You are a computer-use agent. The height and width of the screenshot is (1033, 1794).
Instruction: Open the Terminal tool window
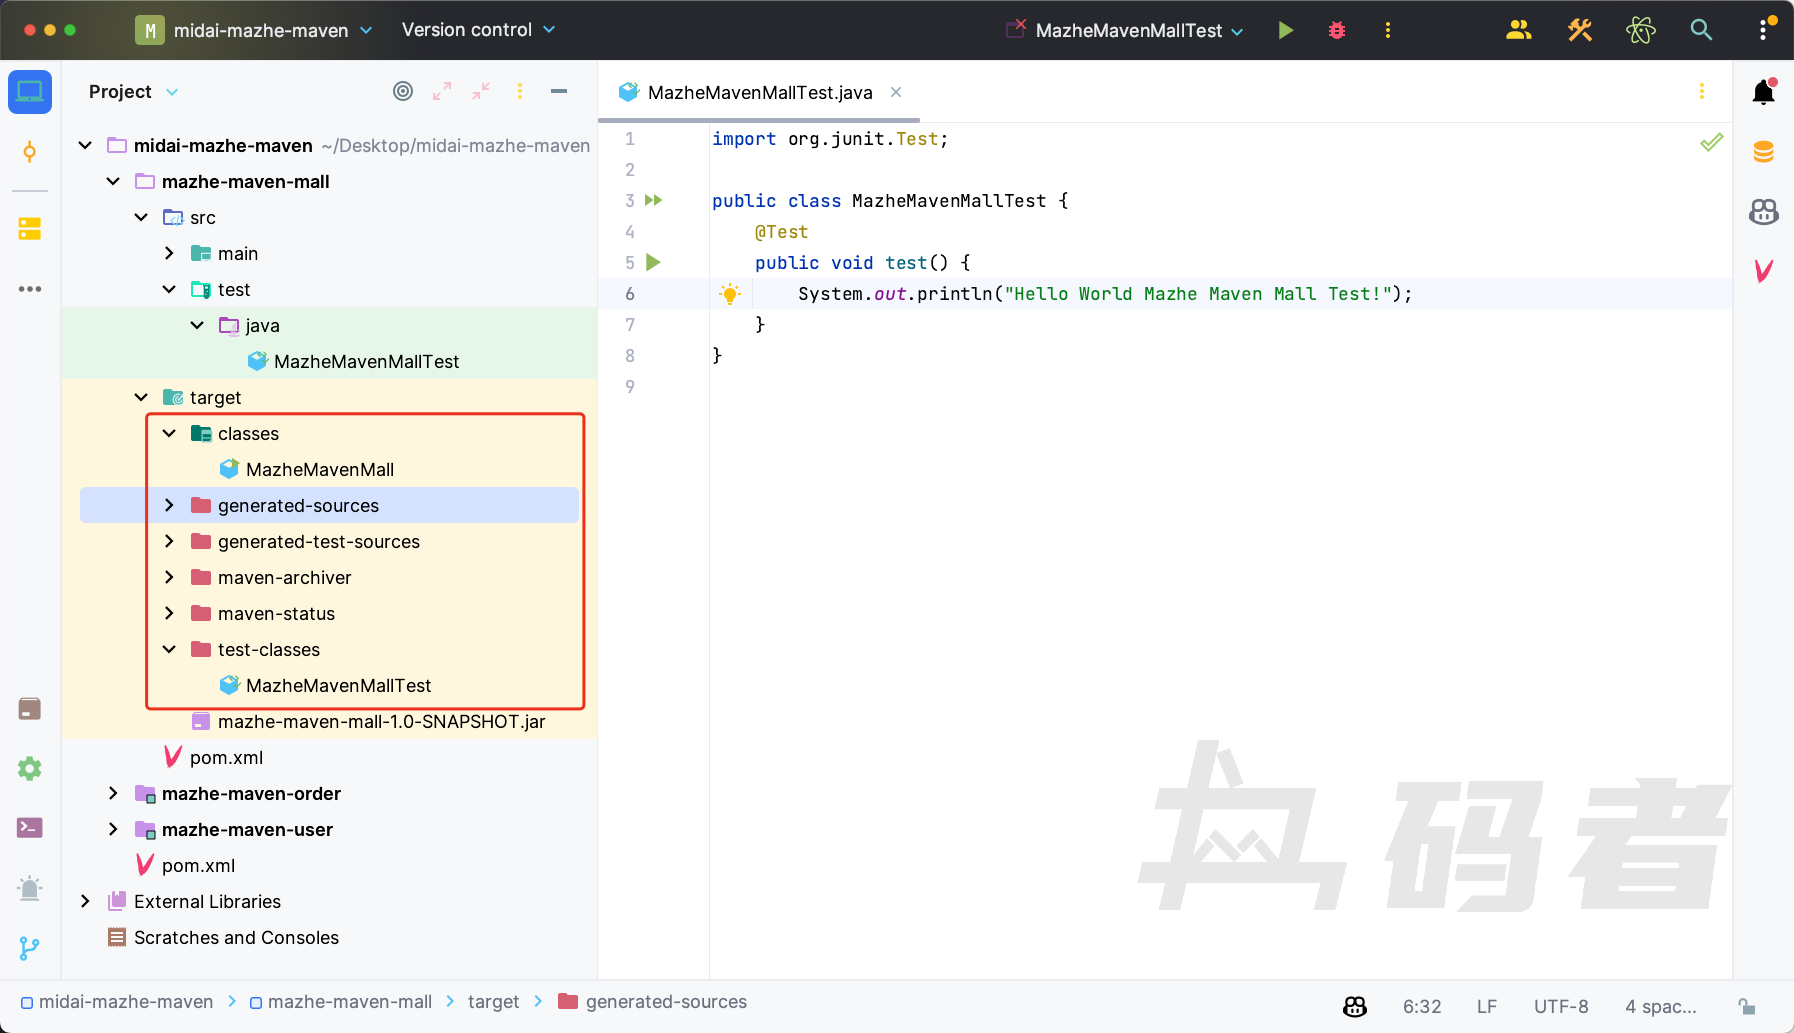tap(30, 828)
